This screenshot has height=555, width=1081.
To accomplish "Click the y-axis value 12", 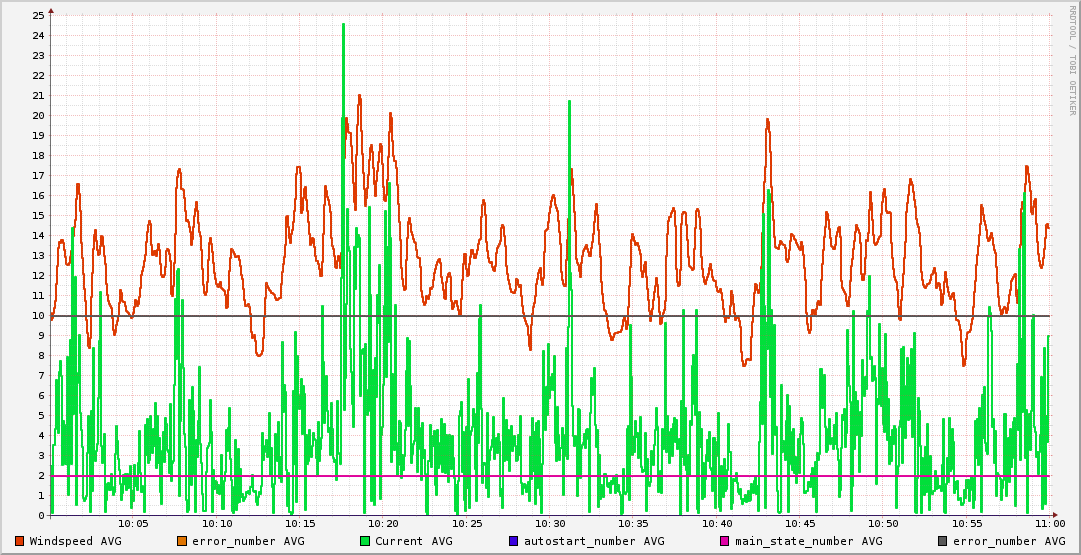I will tap(39, 275).
